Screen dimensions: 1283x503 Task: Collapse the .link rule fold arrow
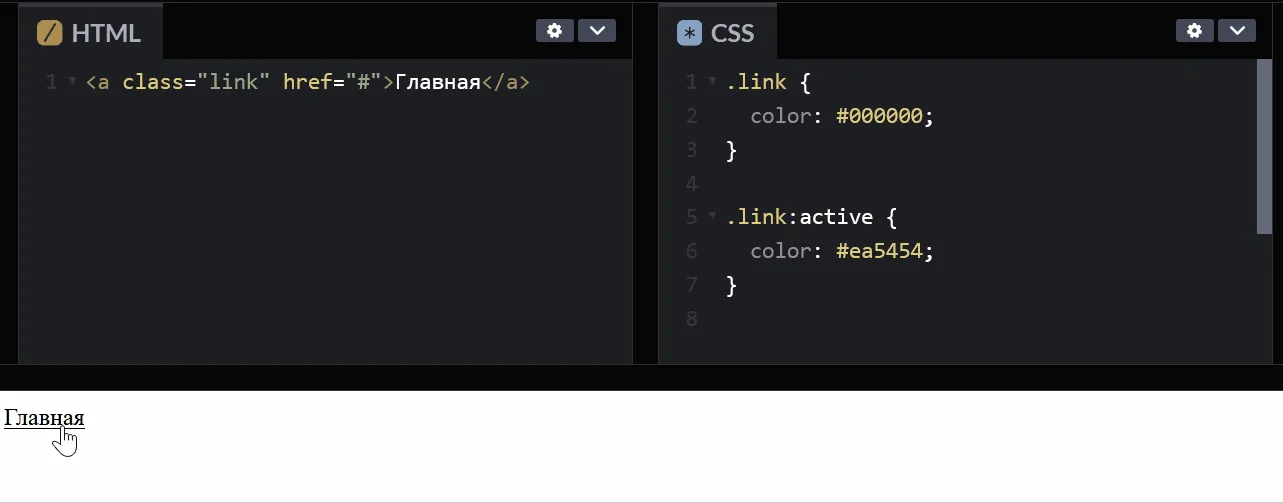click(x=712, y=81)
